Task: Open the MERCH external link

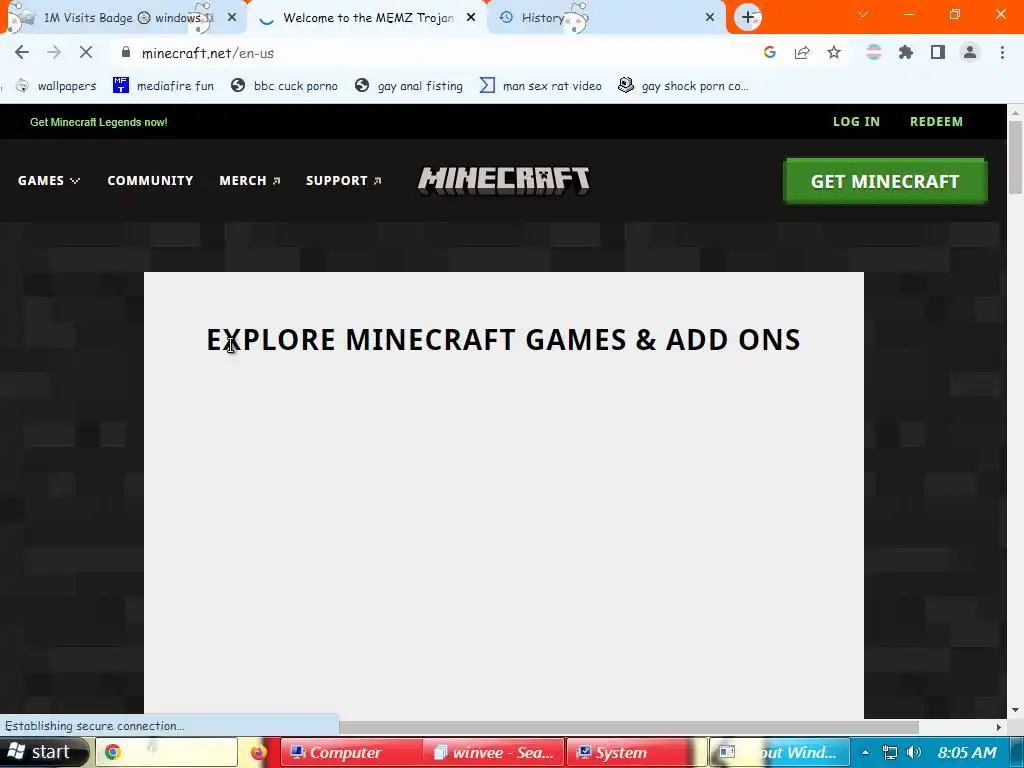Action: click(250, 180)
